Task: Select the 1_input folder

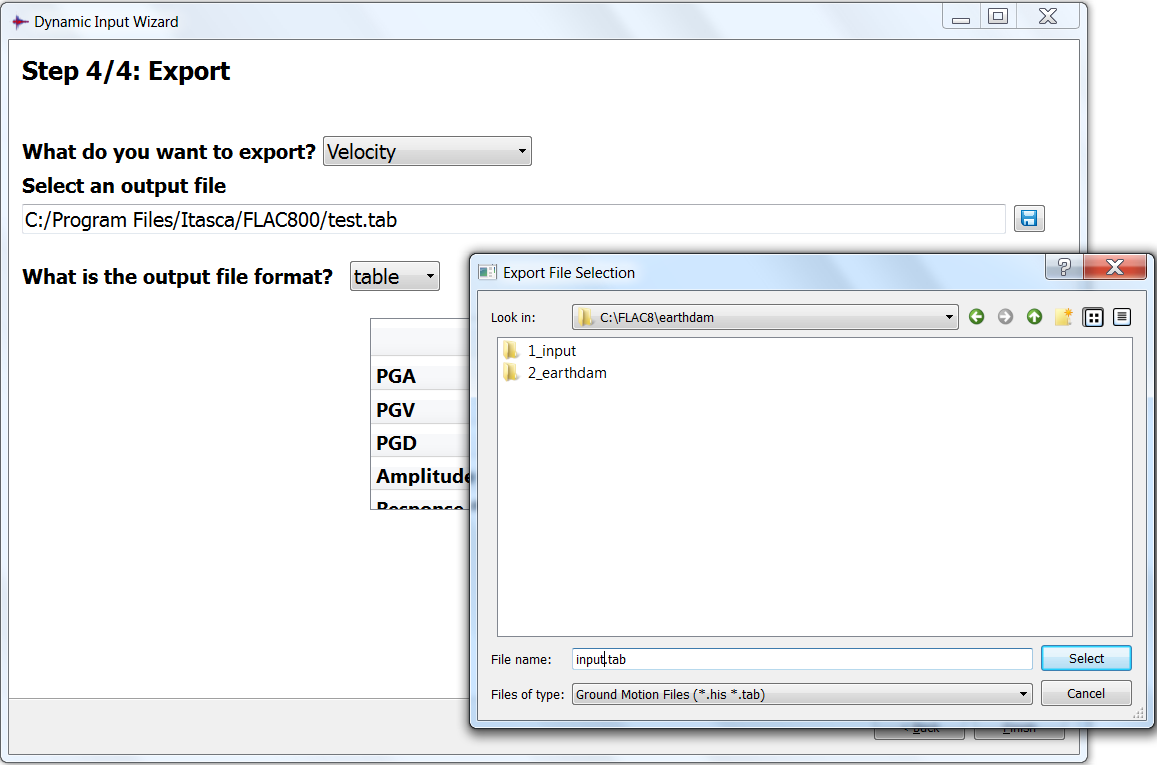Action: [x=551, y=351]
